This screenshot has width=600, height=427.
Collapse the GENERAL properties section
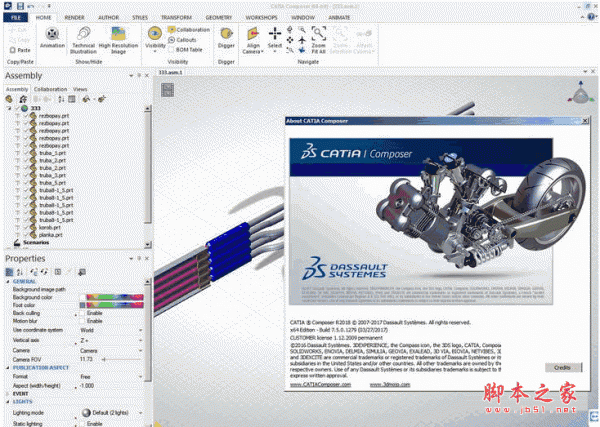(x=8, y=282)
